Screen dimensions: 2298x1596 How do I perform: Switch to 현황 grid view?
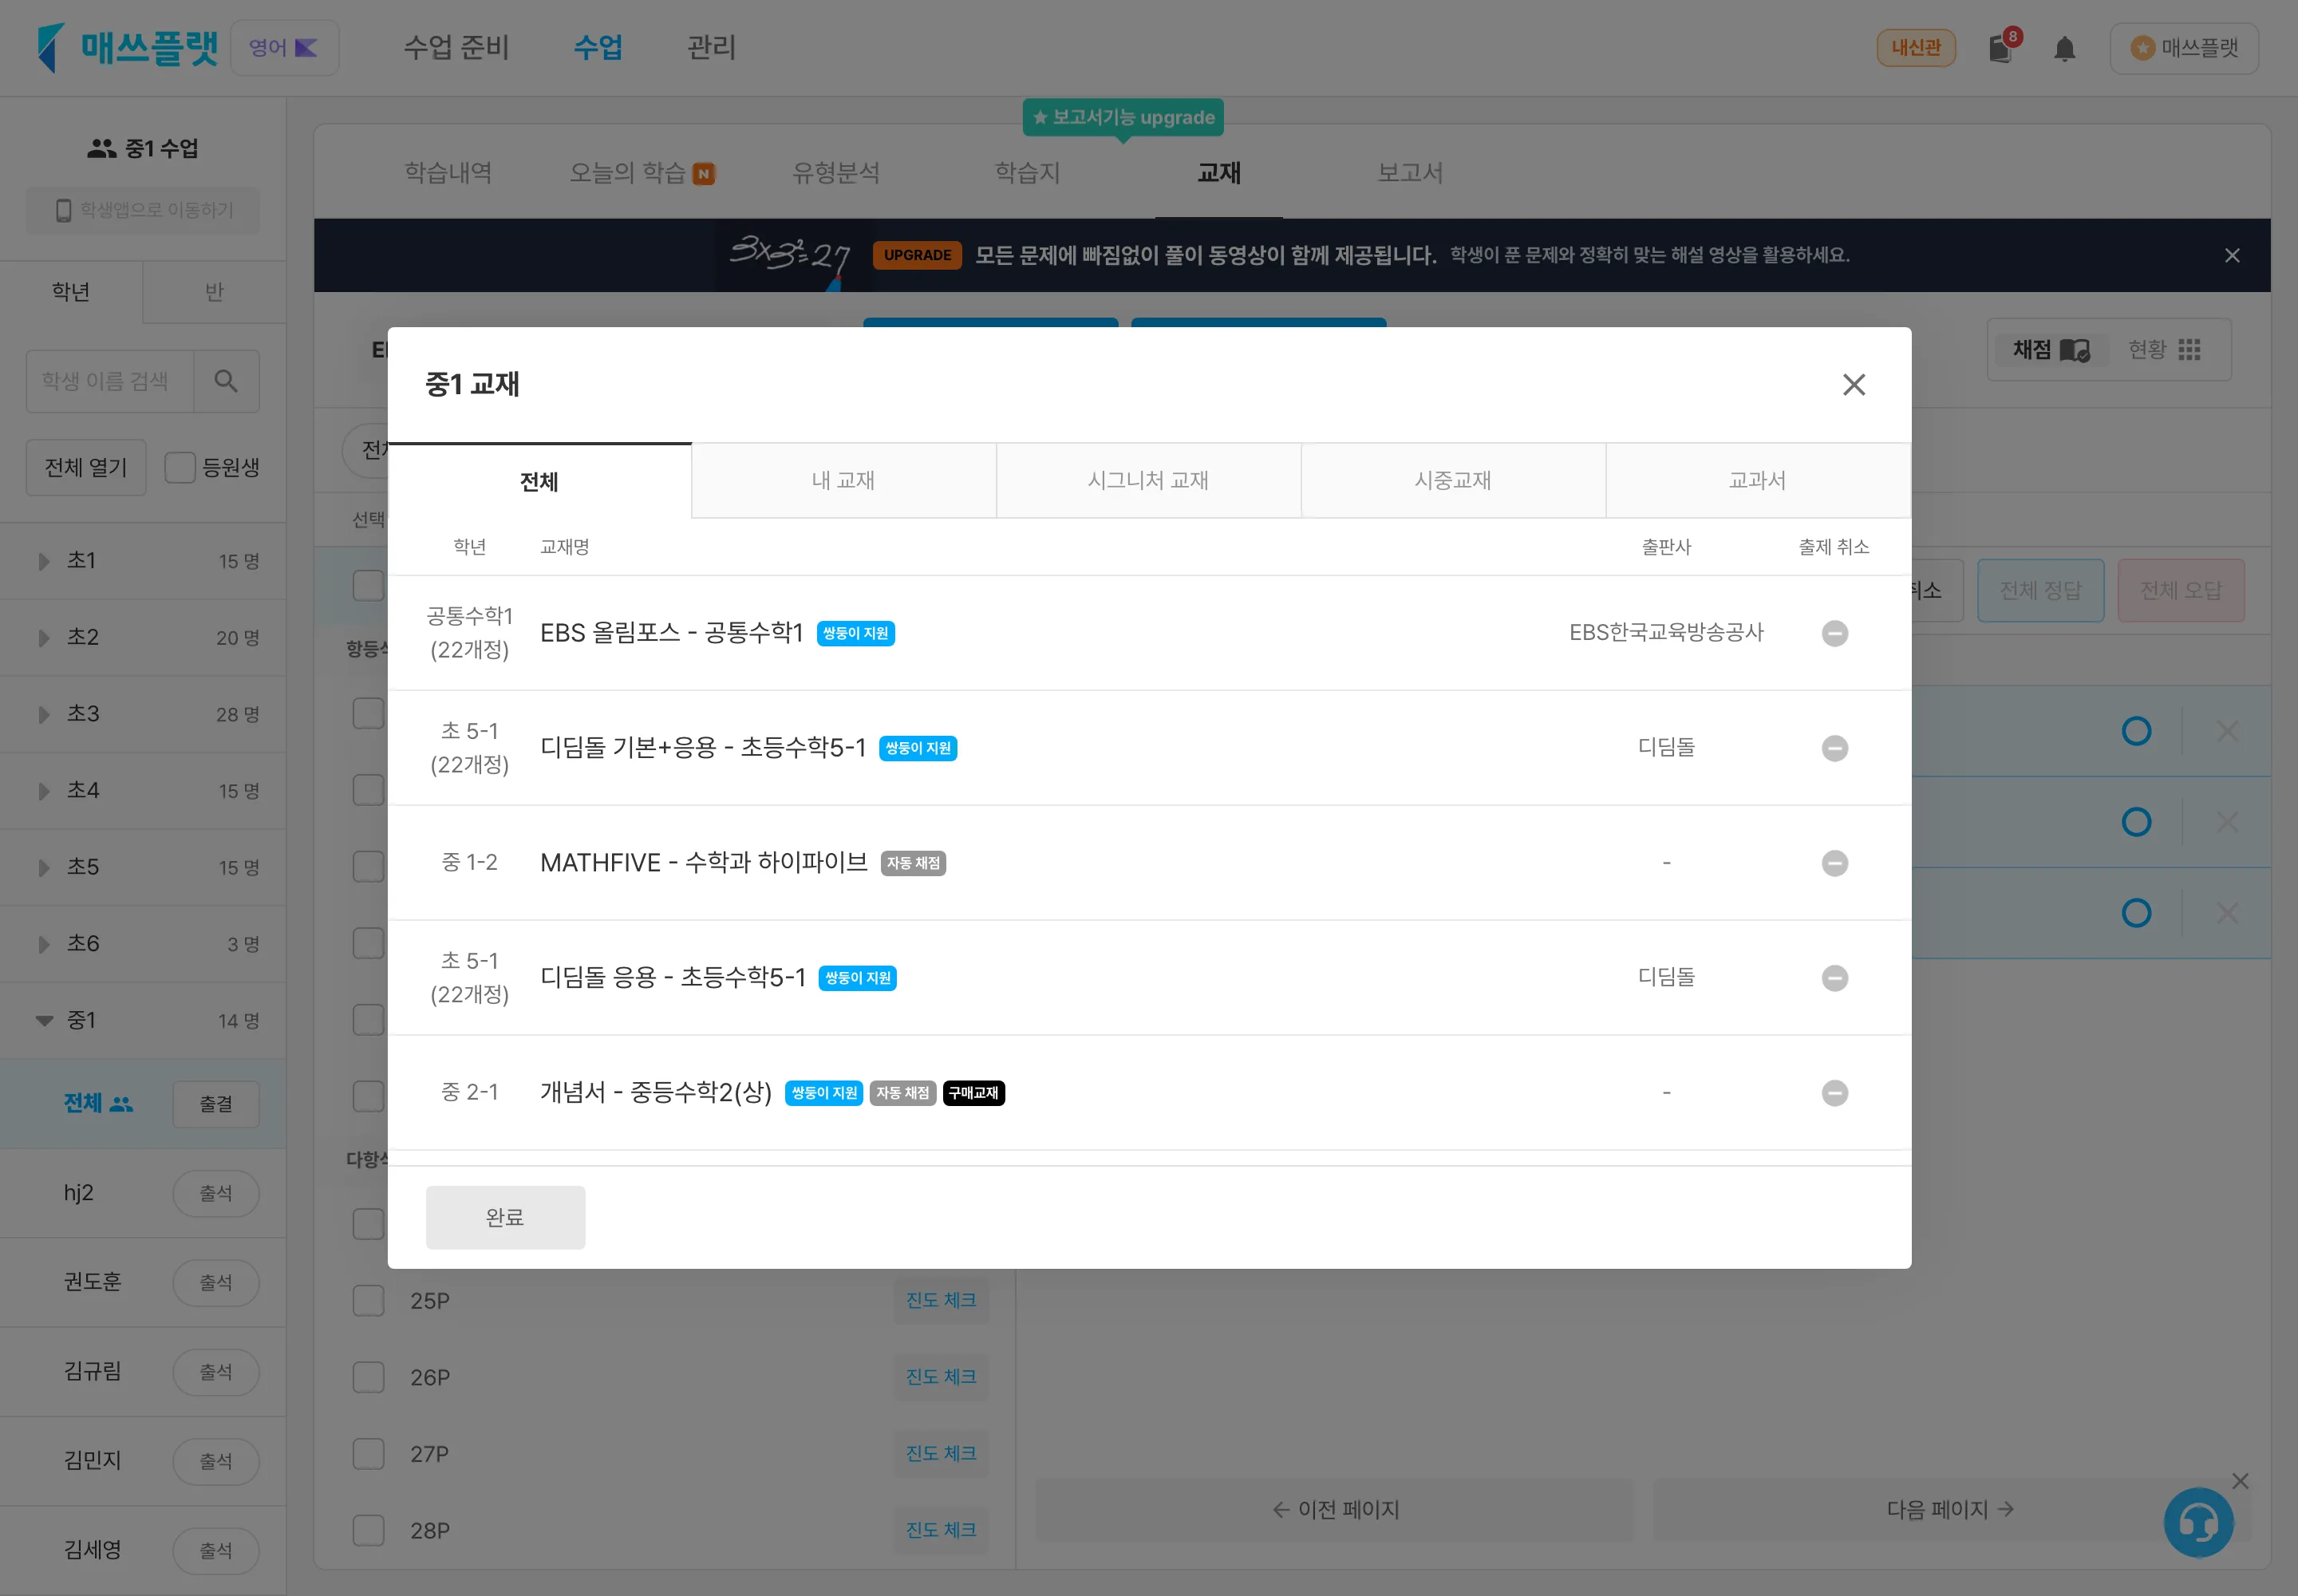pos(2163,350)
